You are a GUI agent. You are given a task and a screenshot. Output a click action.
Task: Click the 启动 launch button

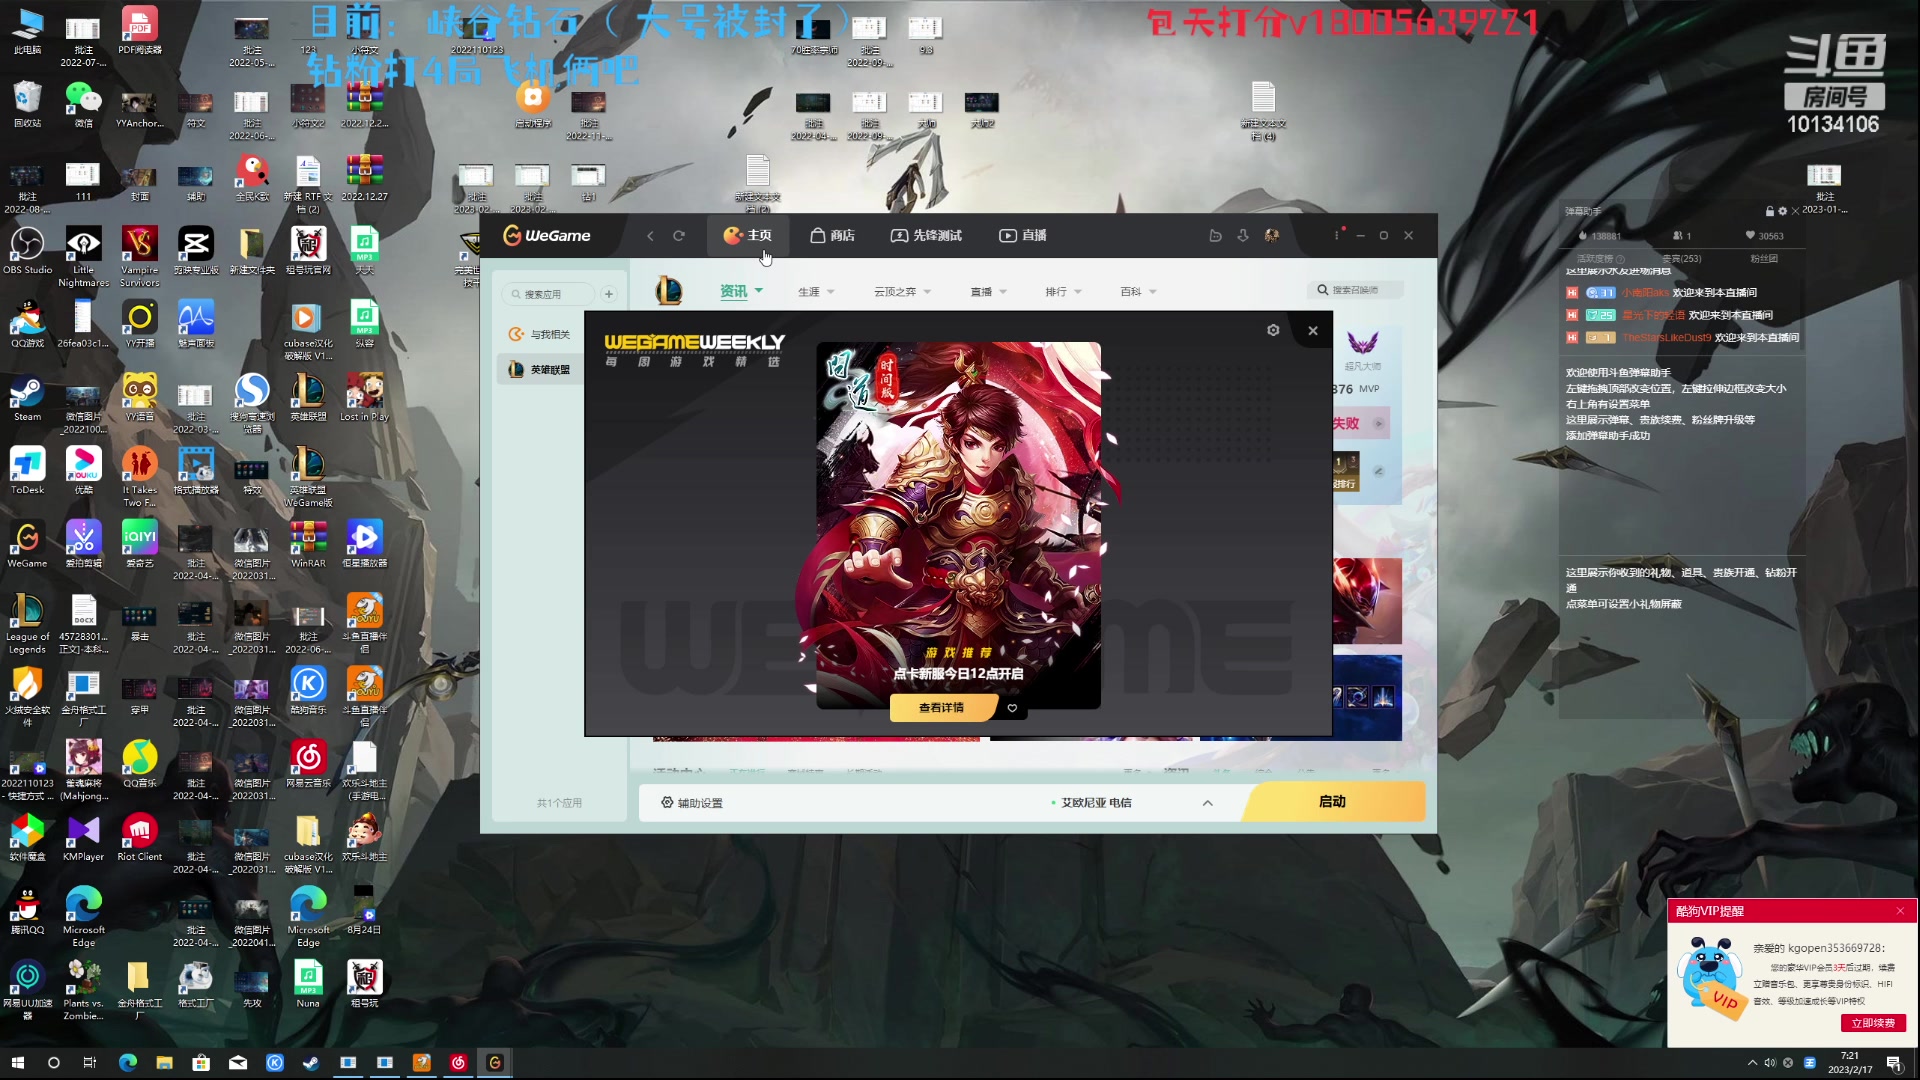point(1333,802)
